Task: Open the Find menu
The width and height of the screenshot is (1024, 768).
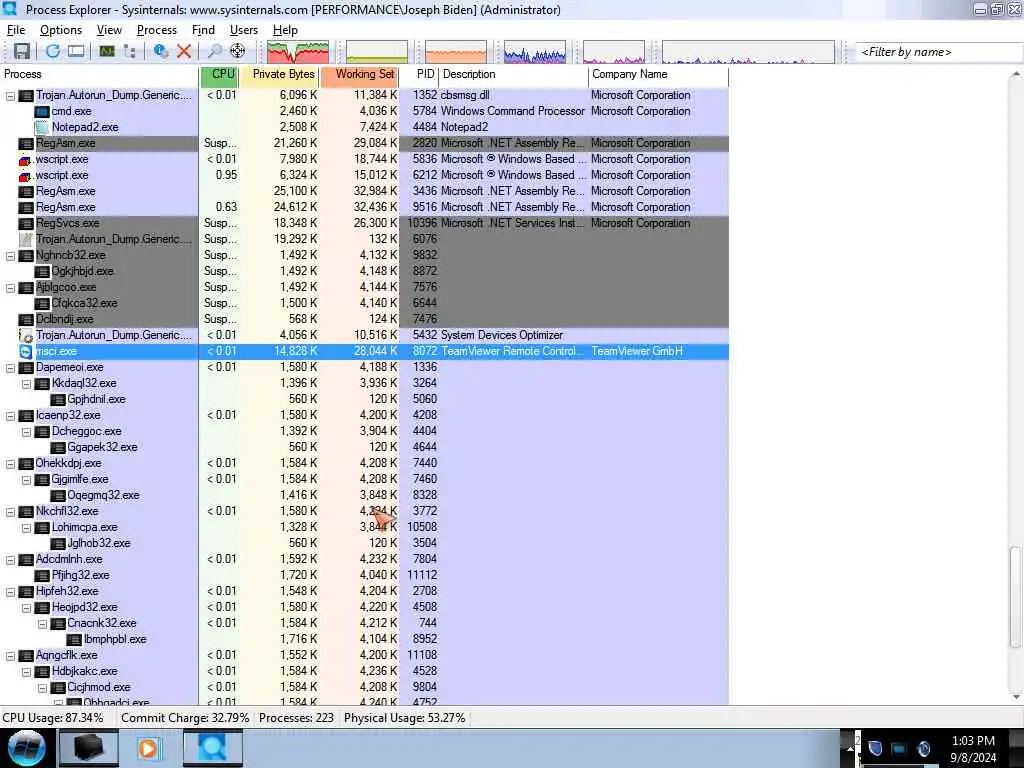Action: (x=203, y=30)
